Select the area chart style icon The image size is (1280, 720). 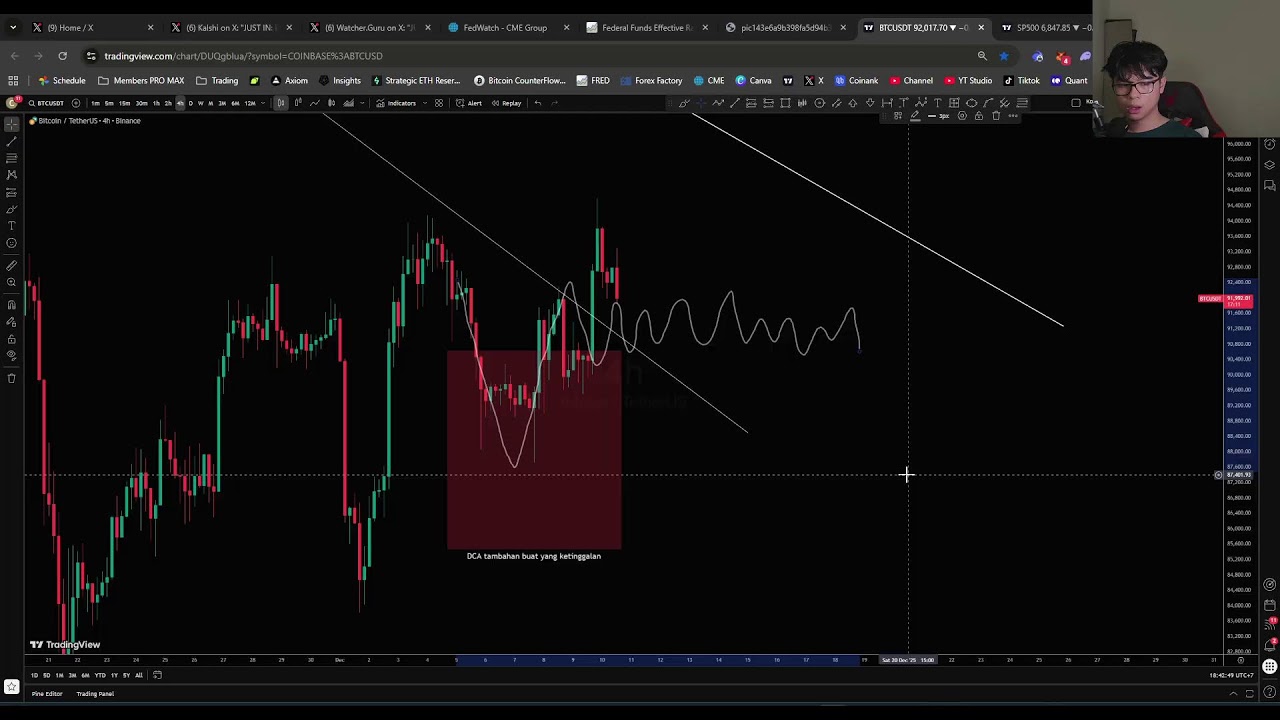(x=349, y=103)
